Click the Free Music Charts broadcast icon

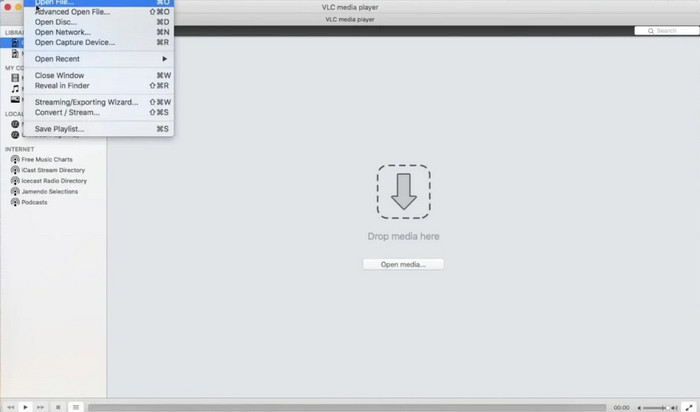point(15,159)
